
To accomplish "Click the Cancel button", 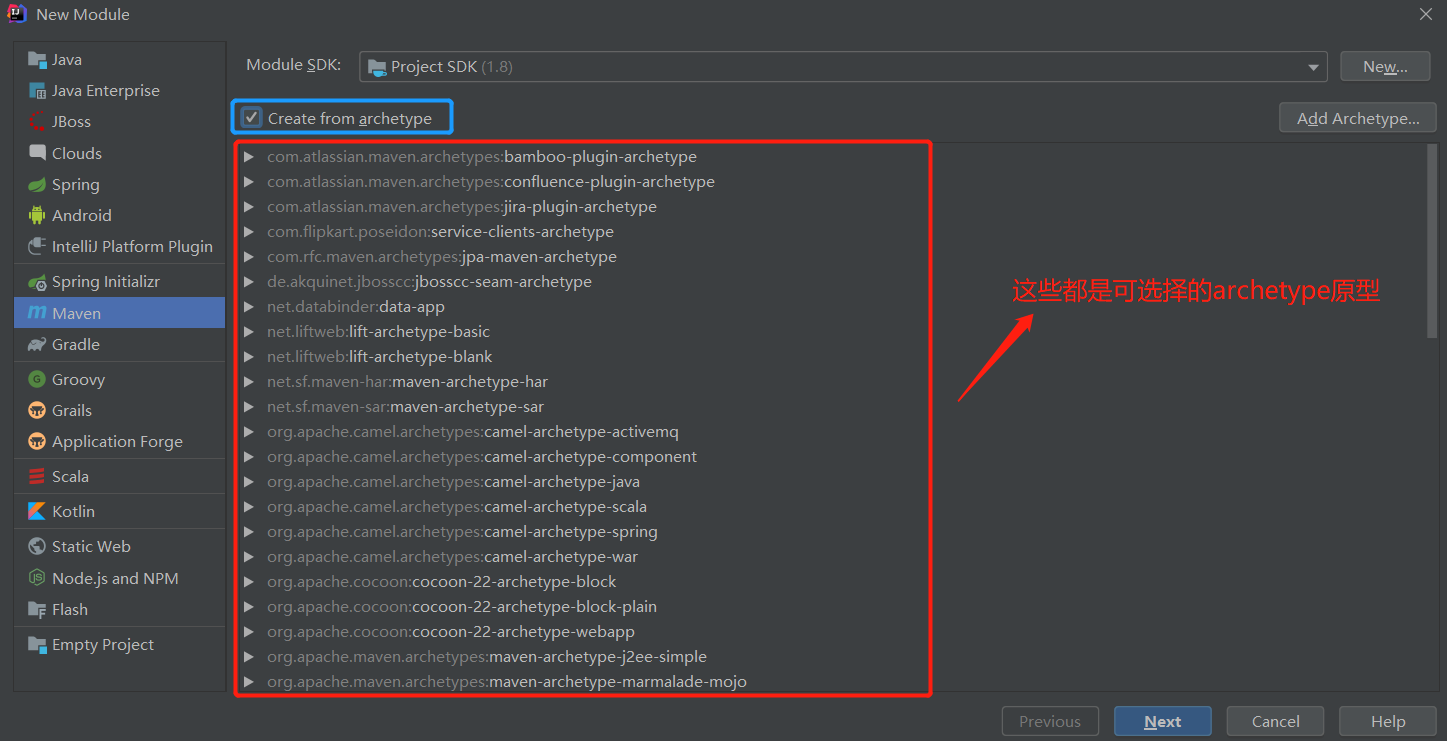I will 1276,722.
